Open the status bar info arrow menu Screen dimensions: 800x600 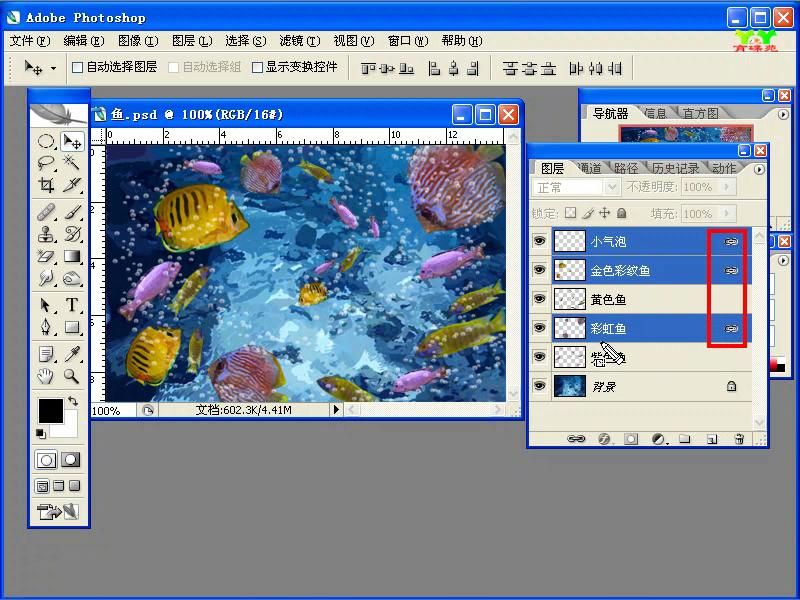[335, 410]
